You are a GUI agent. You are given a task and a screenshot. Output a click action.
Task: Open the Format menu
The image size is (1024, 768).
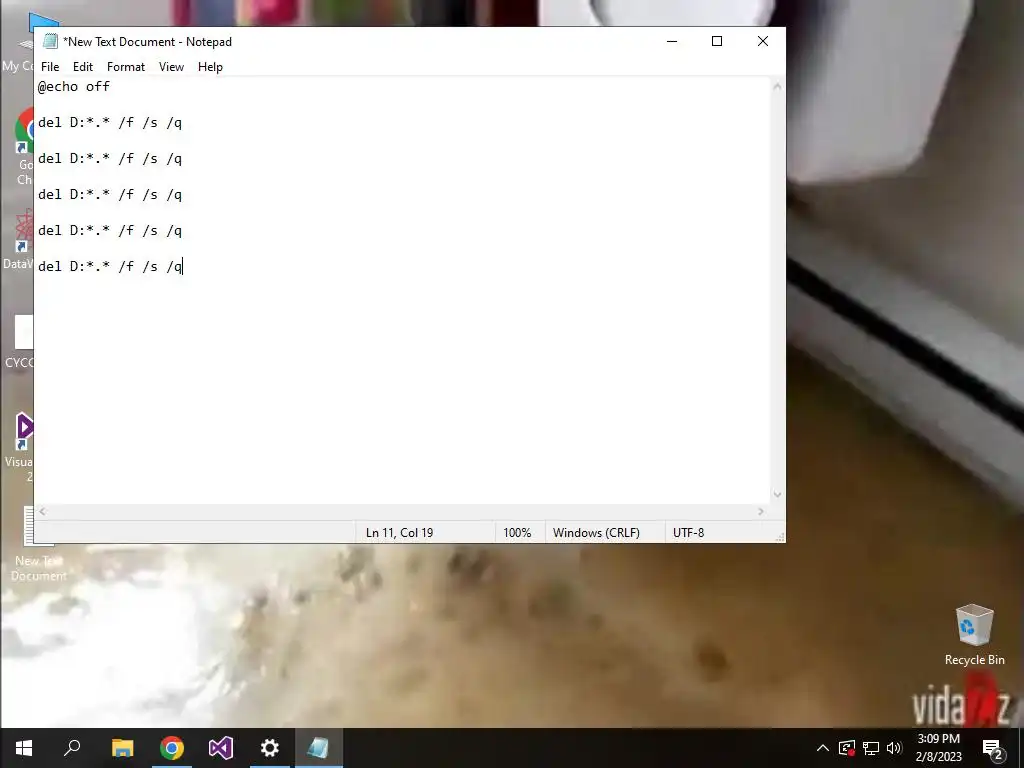(125, 67)
